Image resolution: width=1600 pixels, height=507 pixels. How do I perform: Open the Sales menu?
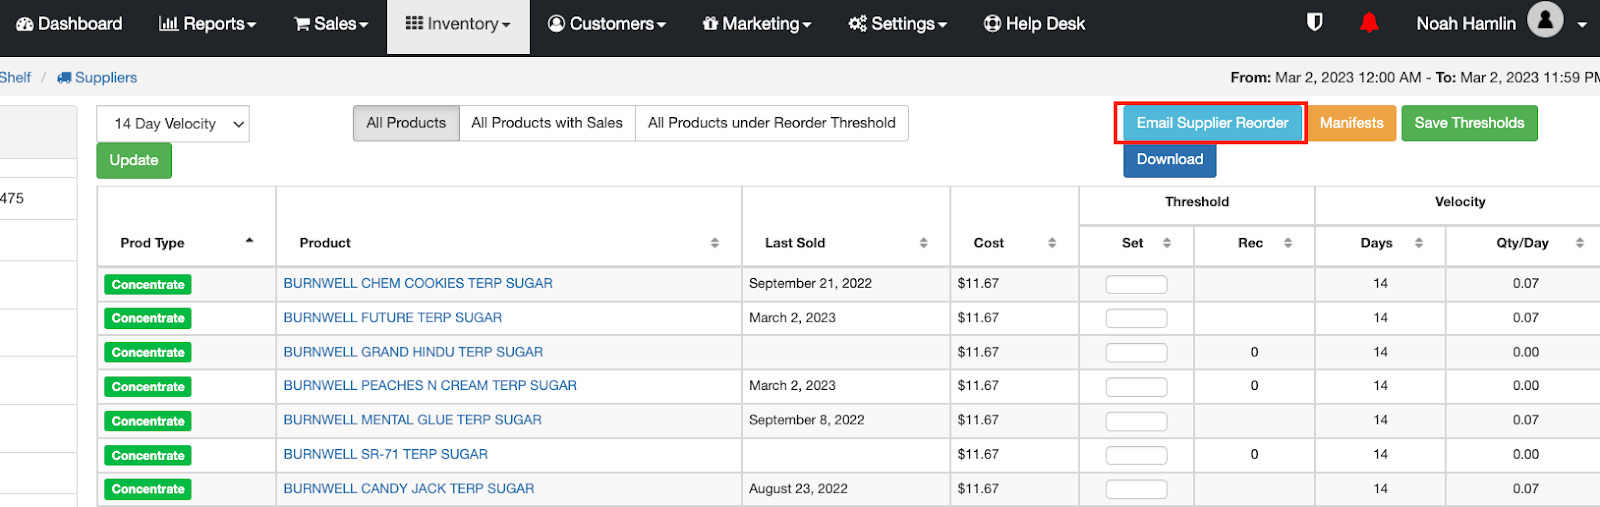click(331, 23)
